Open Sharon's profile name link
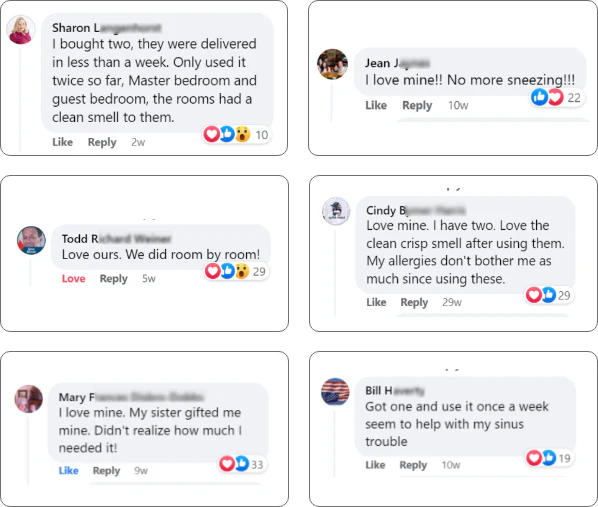The image size is (598, 507). pyautogui.click(x=107, y=27)
